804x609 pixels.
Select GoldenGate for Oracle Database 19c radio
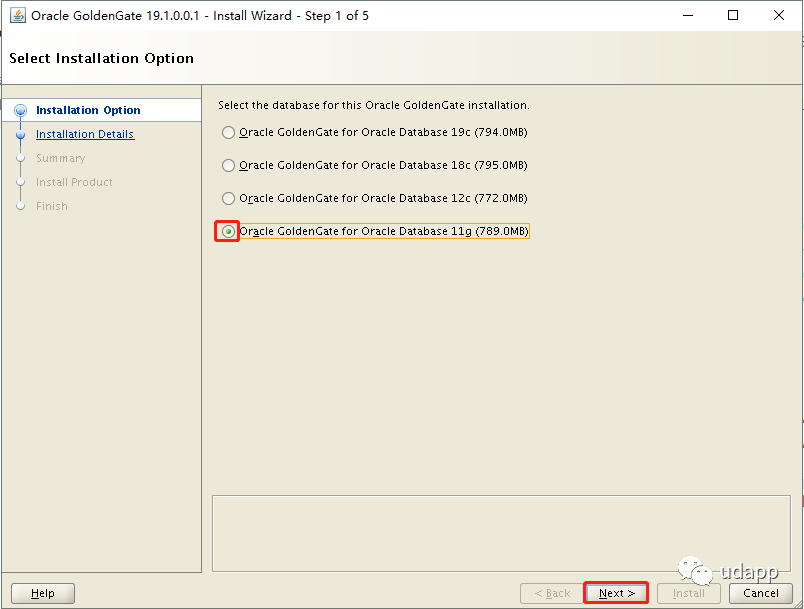[x=229, y=133]
